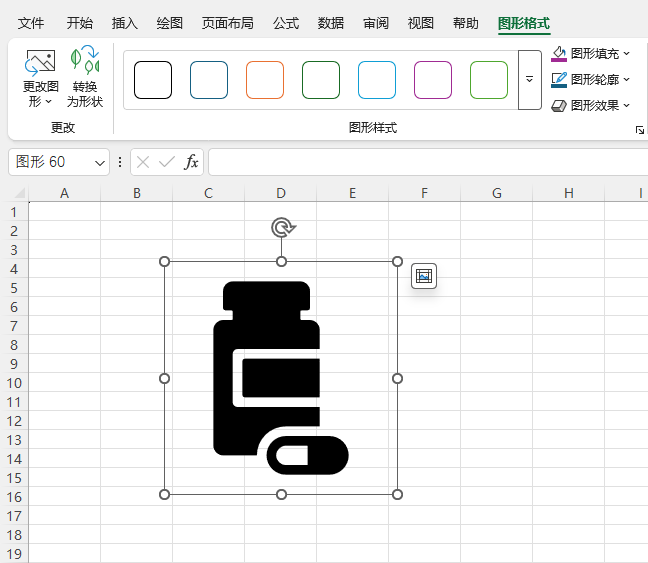Select column H header
The height and width of the screenshot is (563, 648).
pyautogui.click(x=569, y=193)
